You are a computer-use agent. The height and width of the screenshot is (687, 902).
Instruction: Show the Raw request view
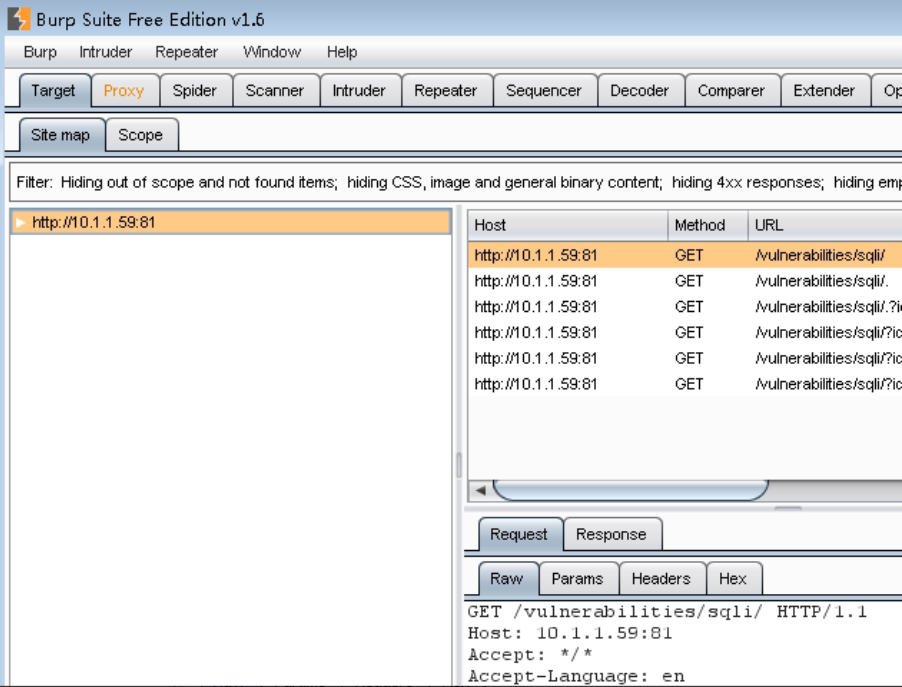(x=507, y=579)
